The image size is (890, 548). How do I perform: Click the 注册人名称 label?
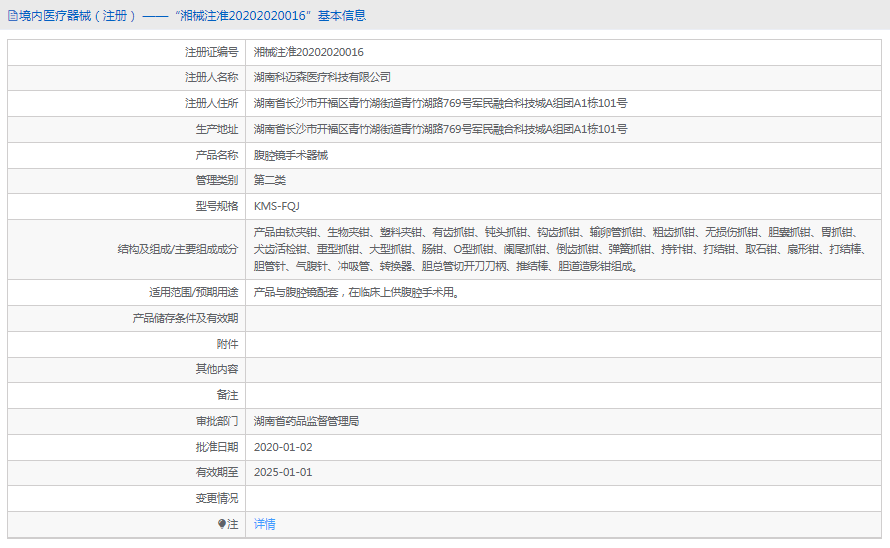pos(212,77)
